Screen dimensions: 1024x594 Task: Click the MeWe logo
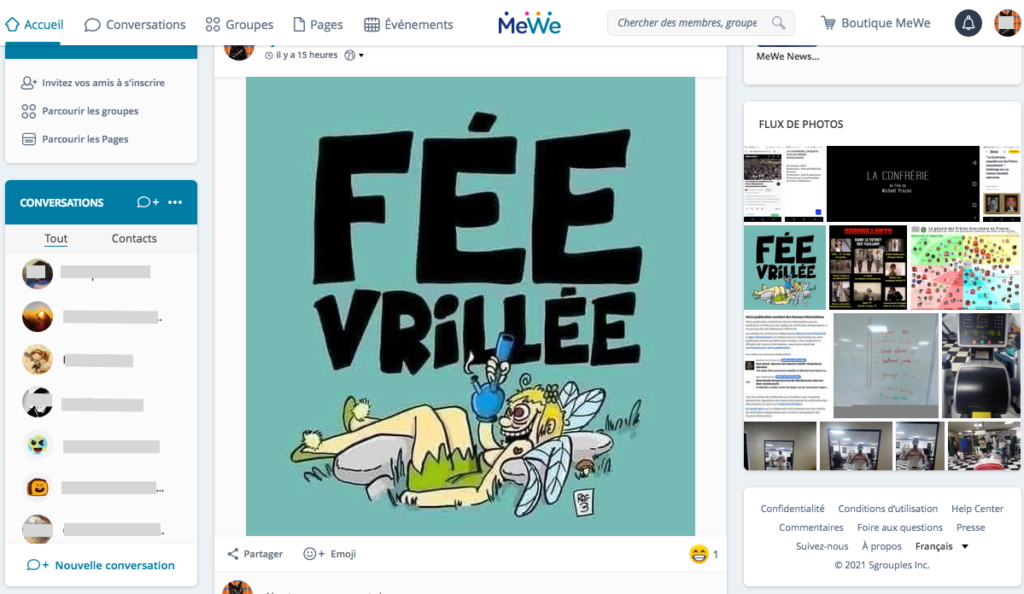[529, 23]
